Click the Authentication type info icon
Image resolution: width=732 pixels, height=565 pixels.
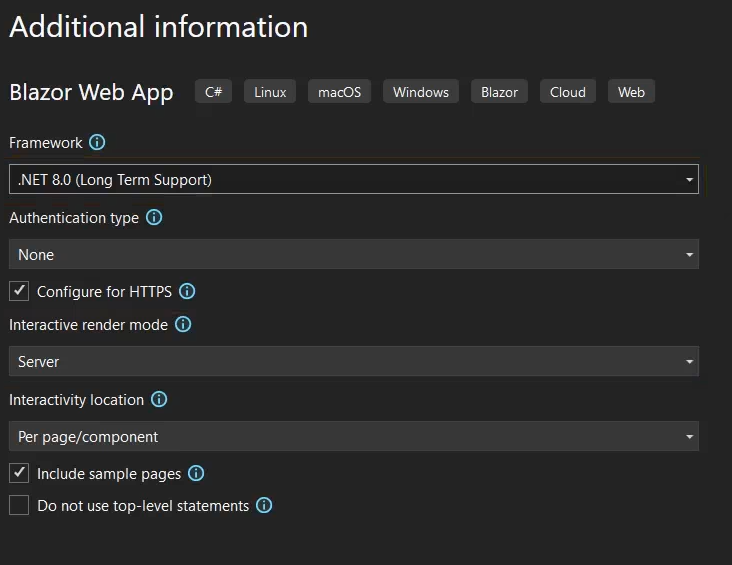click(x=154, y=217)
